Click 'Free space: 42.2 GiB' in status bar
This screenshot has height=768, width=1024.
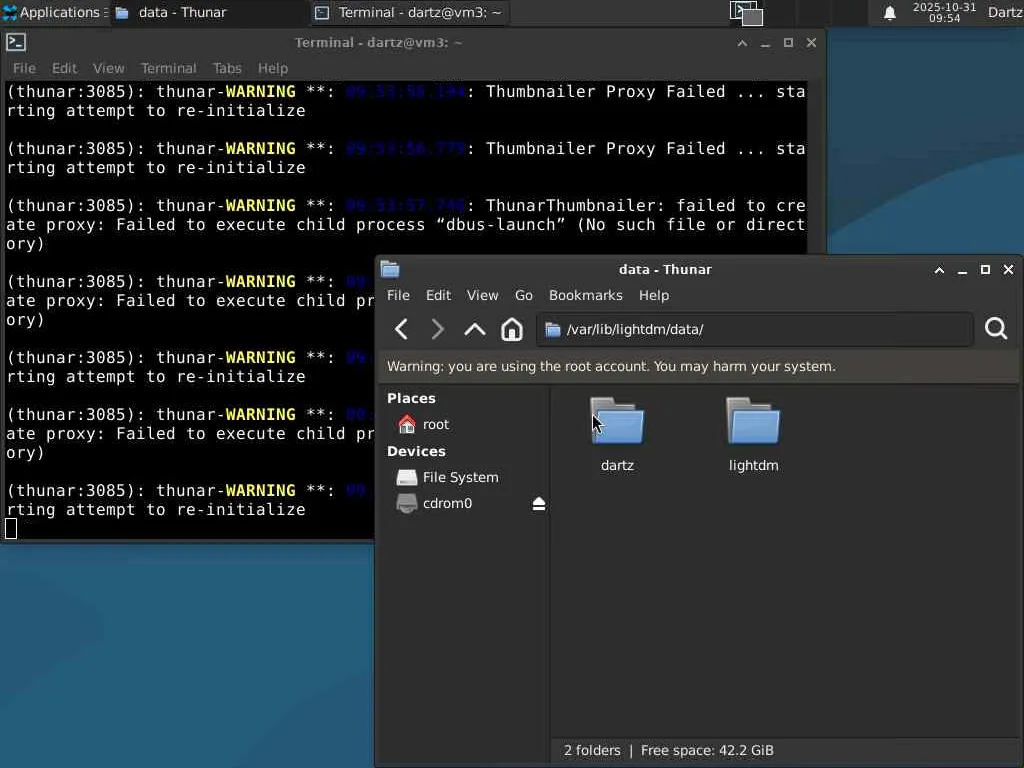(707, 750)
